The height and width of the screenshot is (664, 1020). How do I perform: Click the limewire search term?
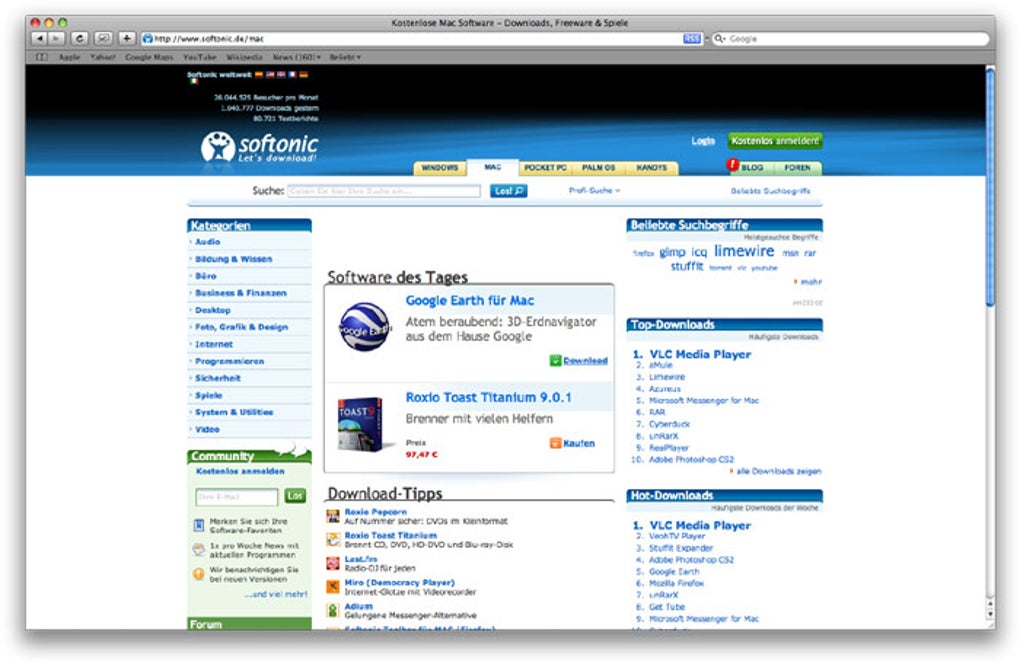tap(744, 251)
